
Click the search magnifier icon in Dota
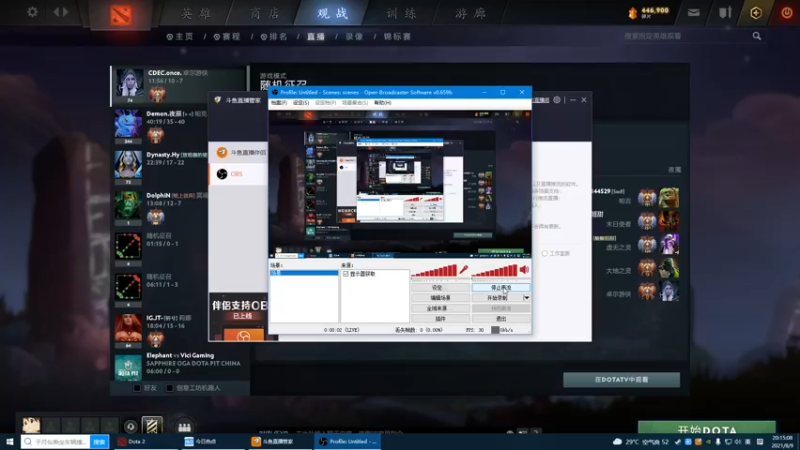[x=757, y=36]
